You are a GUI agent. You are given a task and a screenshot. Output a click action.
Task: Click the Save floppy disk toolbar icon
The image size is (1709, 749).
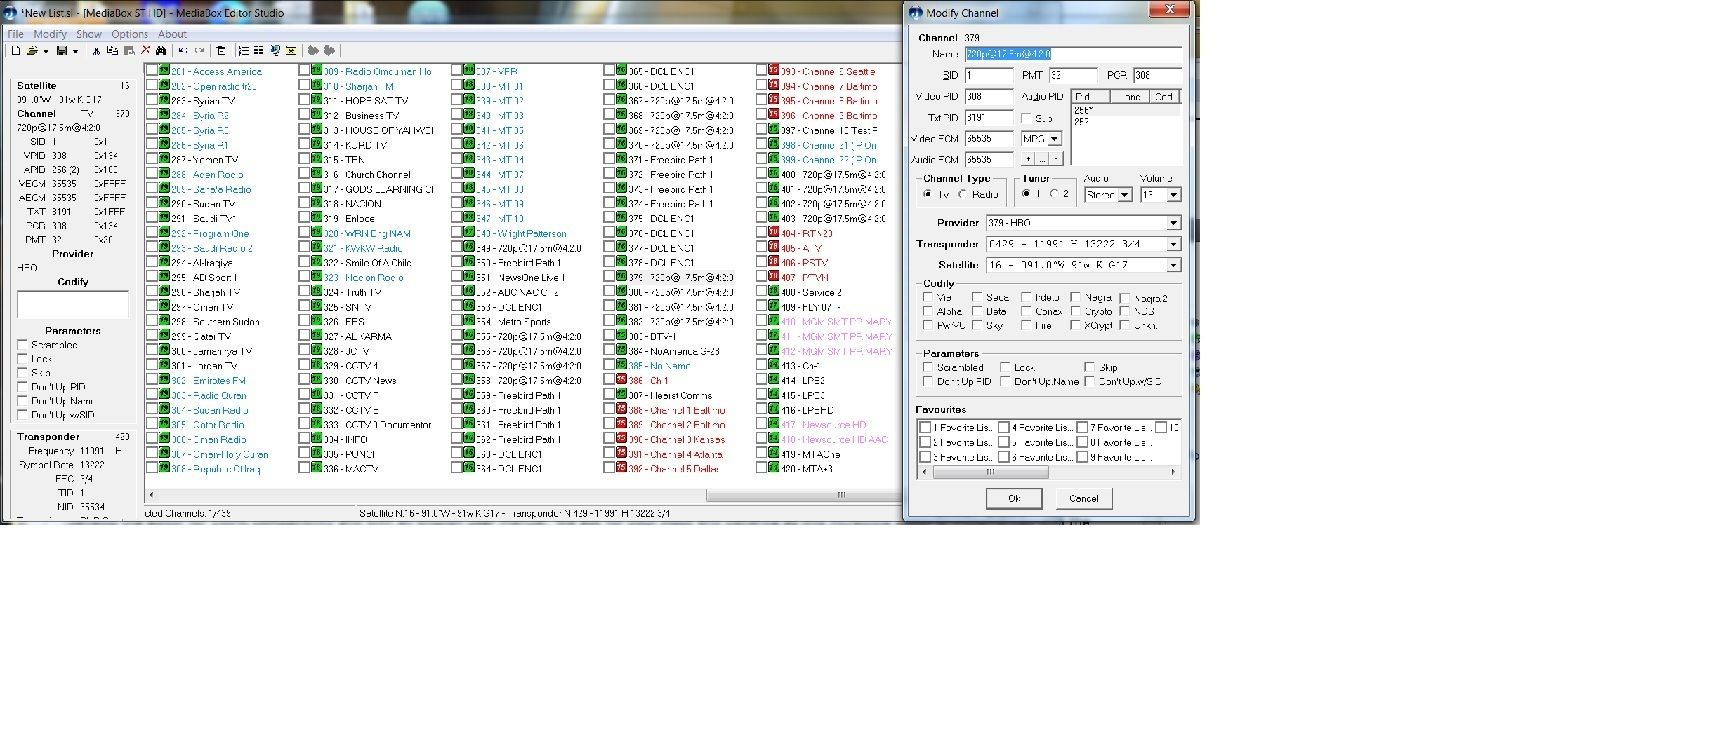(62, 51)
